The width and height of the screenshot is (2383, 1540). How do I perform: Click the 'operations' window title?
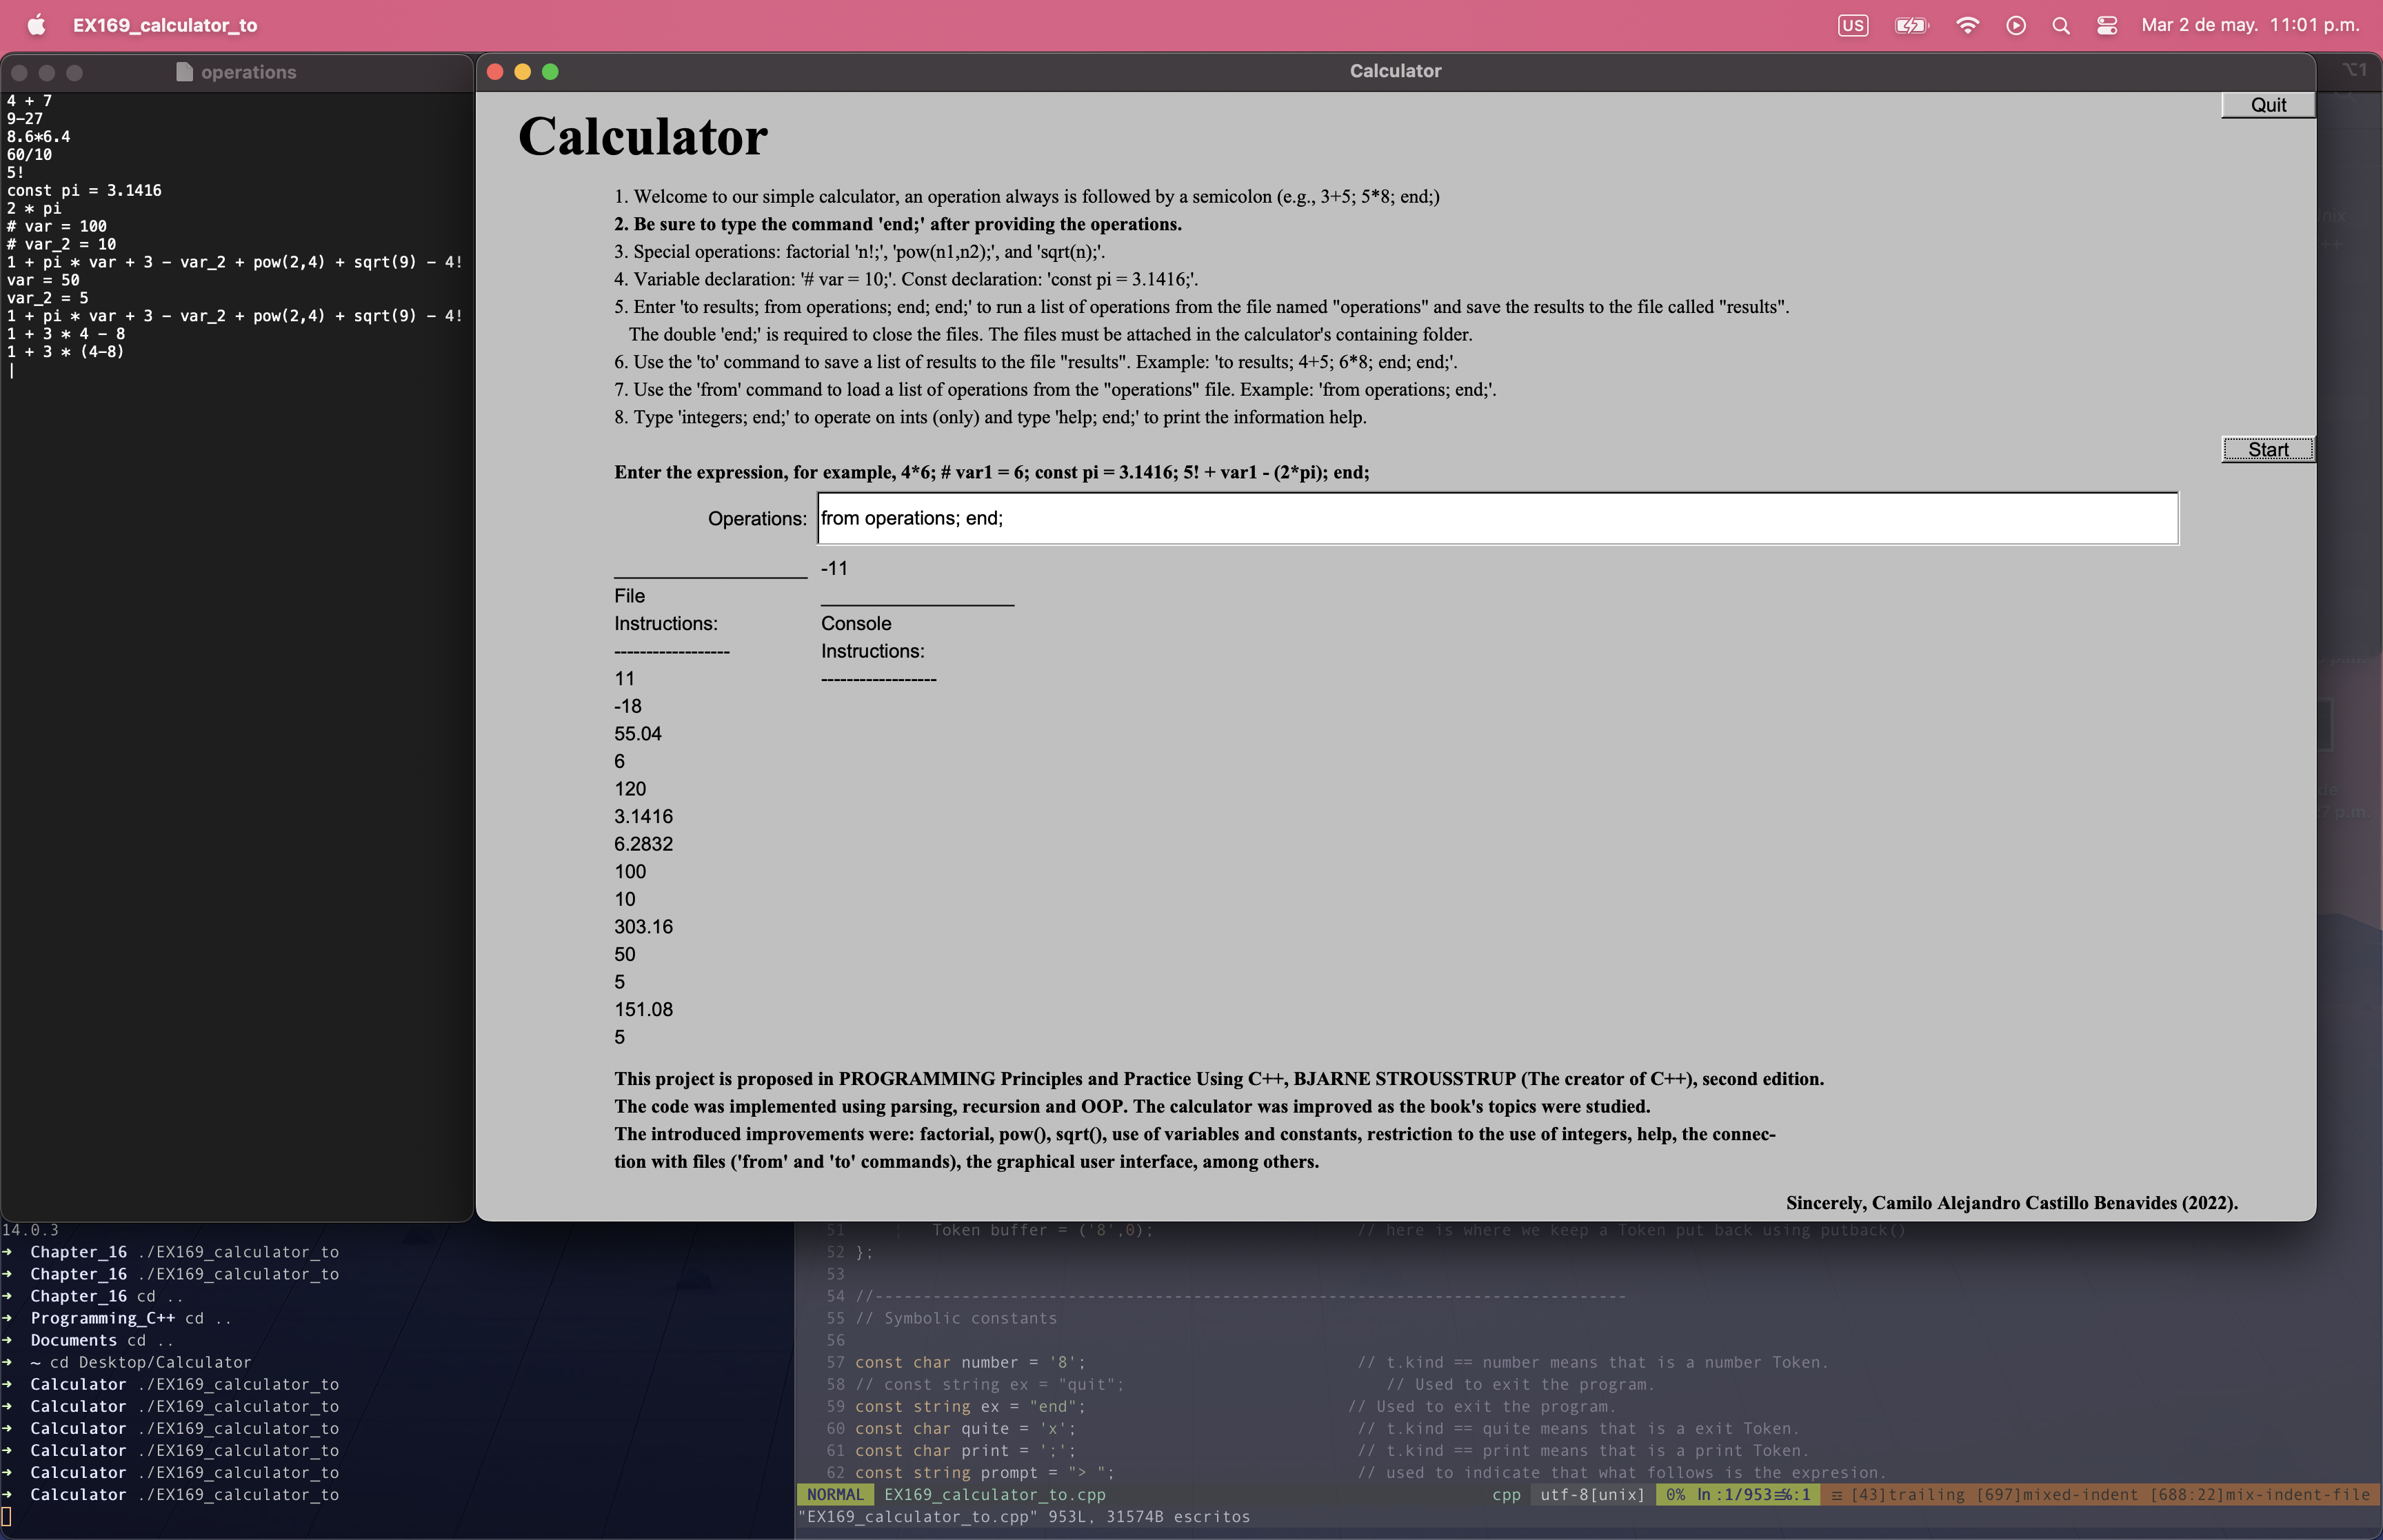click(x=248, y=72)
